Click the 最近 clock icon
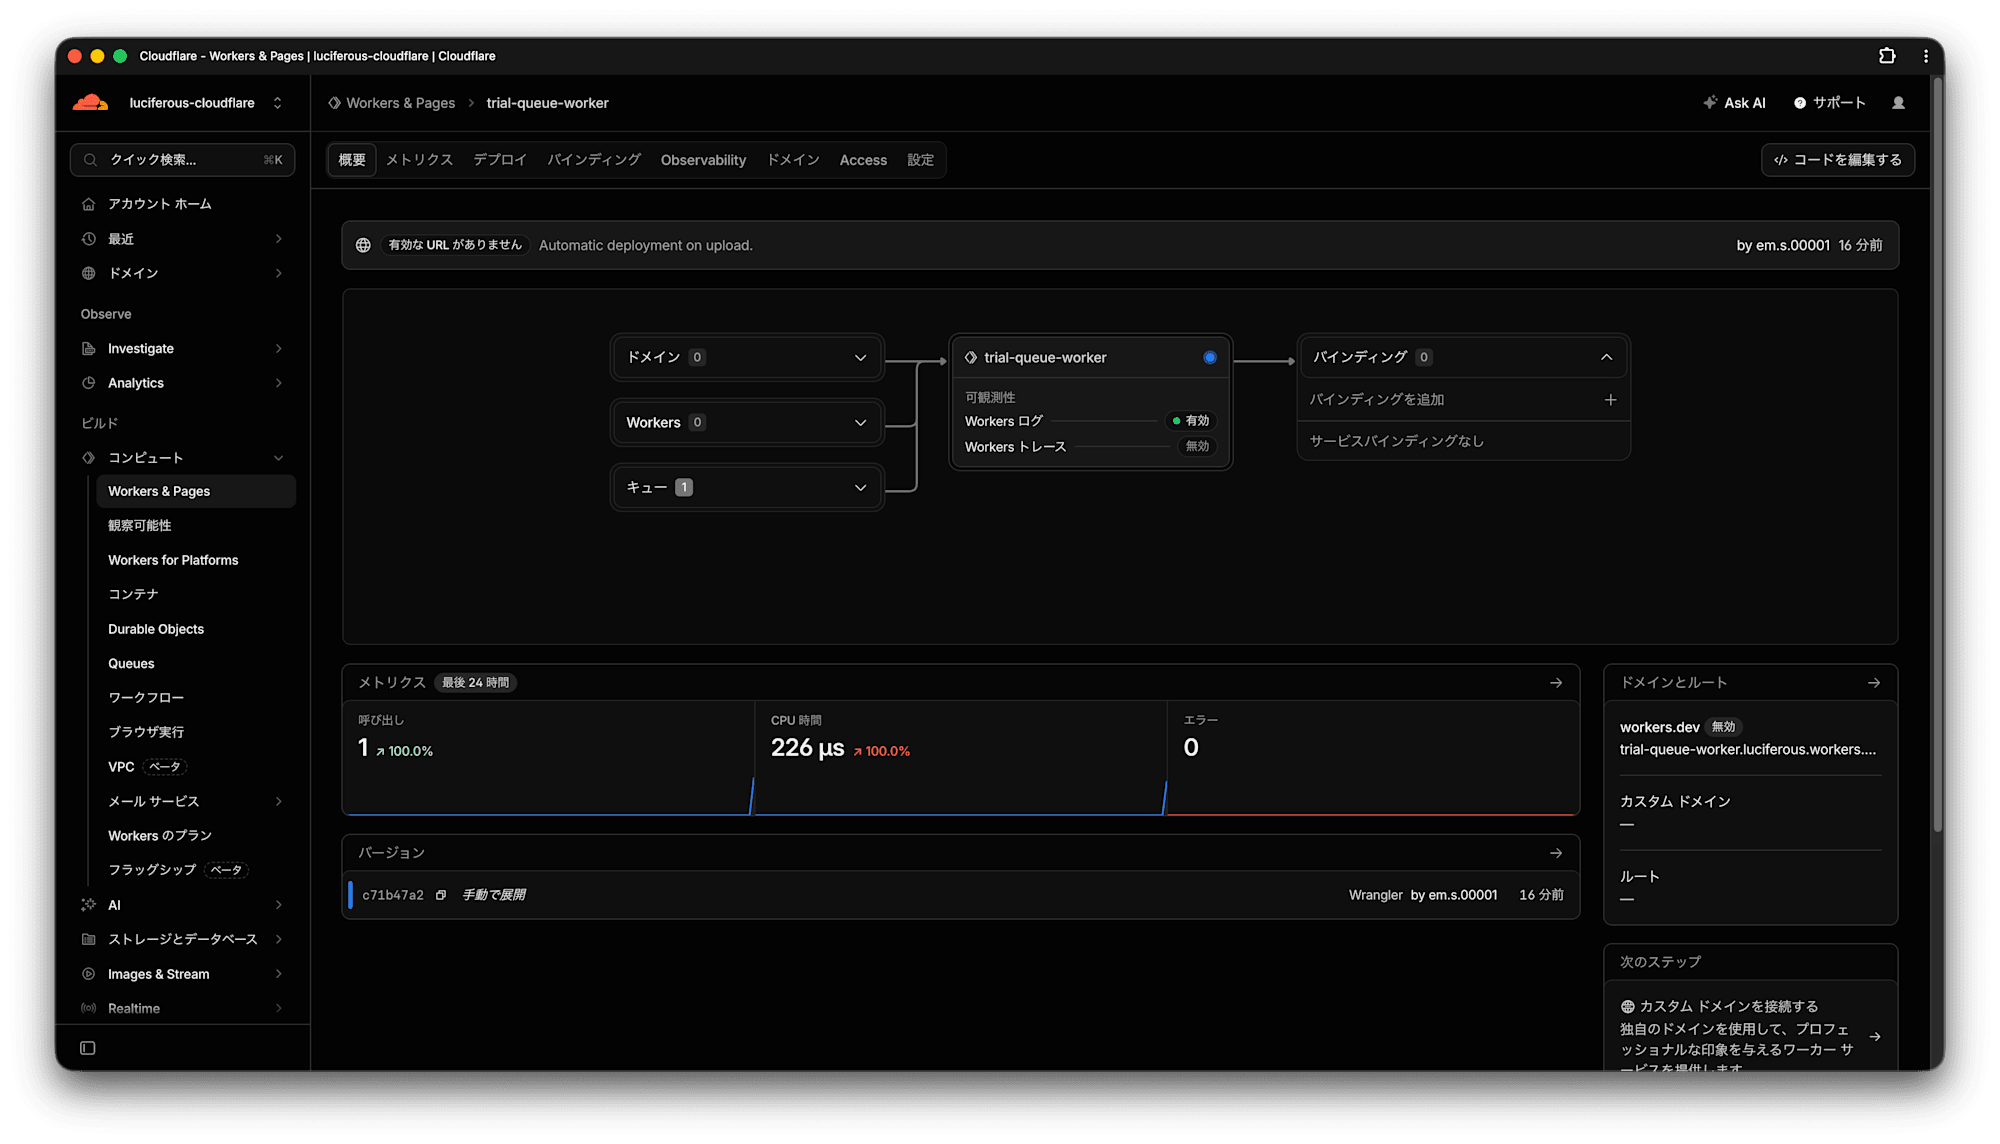This screenshot has height=1144, width=2000. (89, 239)
